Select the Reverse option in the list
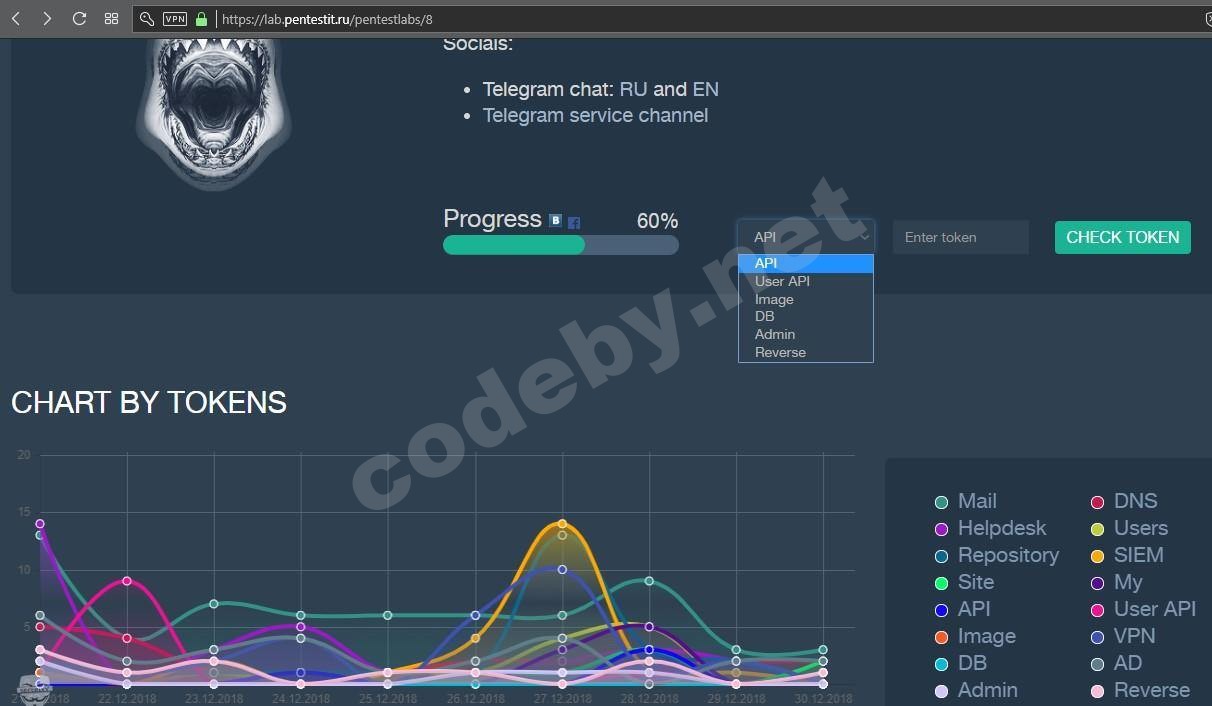Image resolution: width=1212 pixels, height=706 pixels. tap(780, 352)
